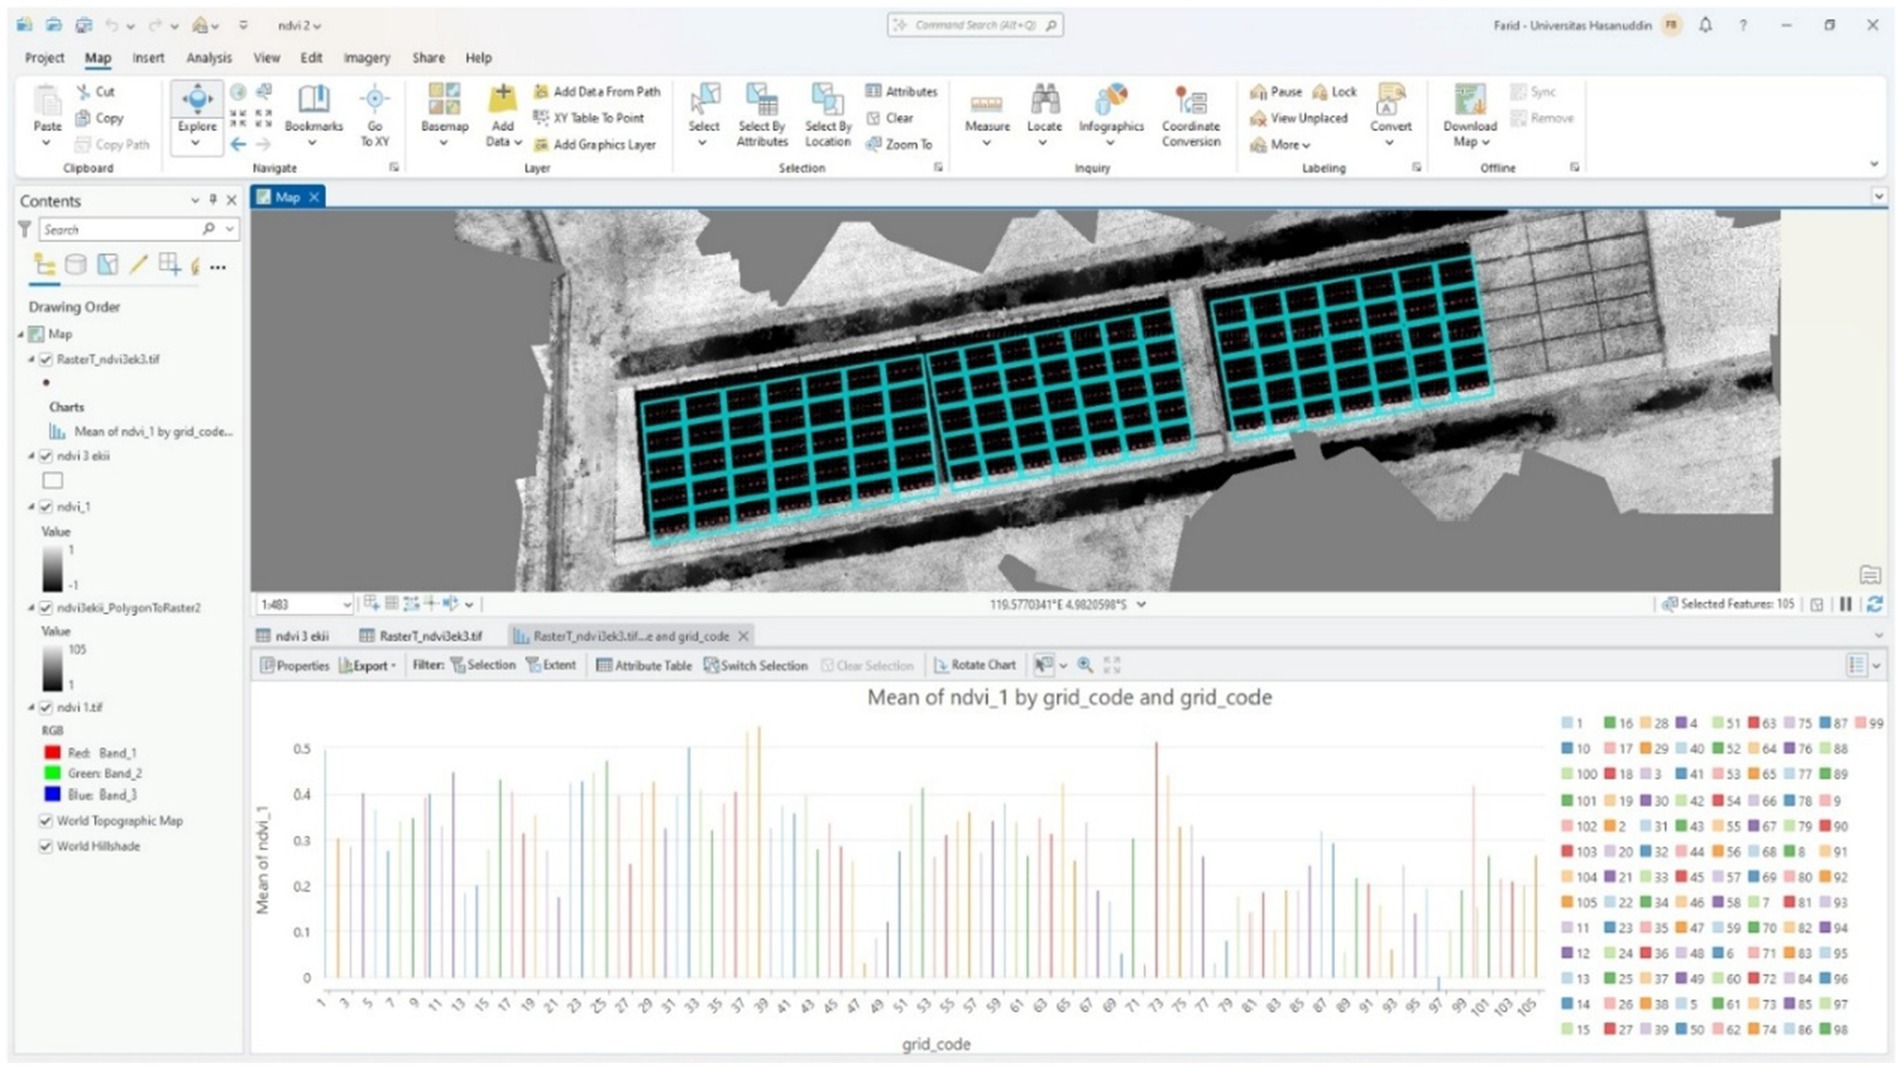Toggle World Topographic Map layer visibility

pos(46,821)
